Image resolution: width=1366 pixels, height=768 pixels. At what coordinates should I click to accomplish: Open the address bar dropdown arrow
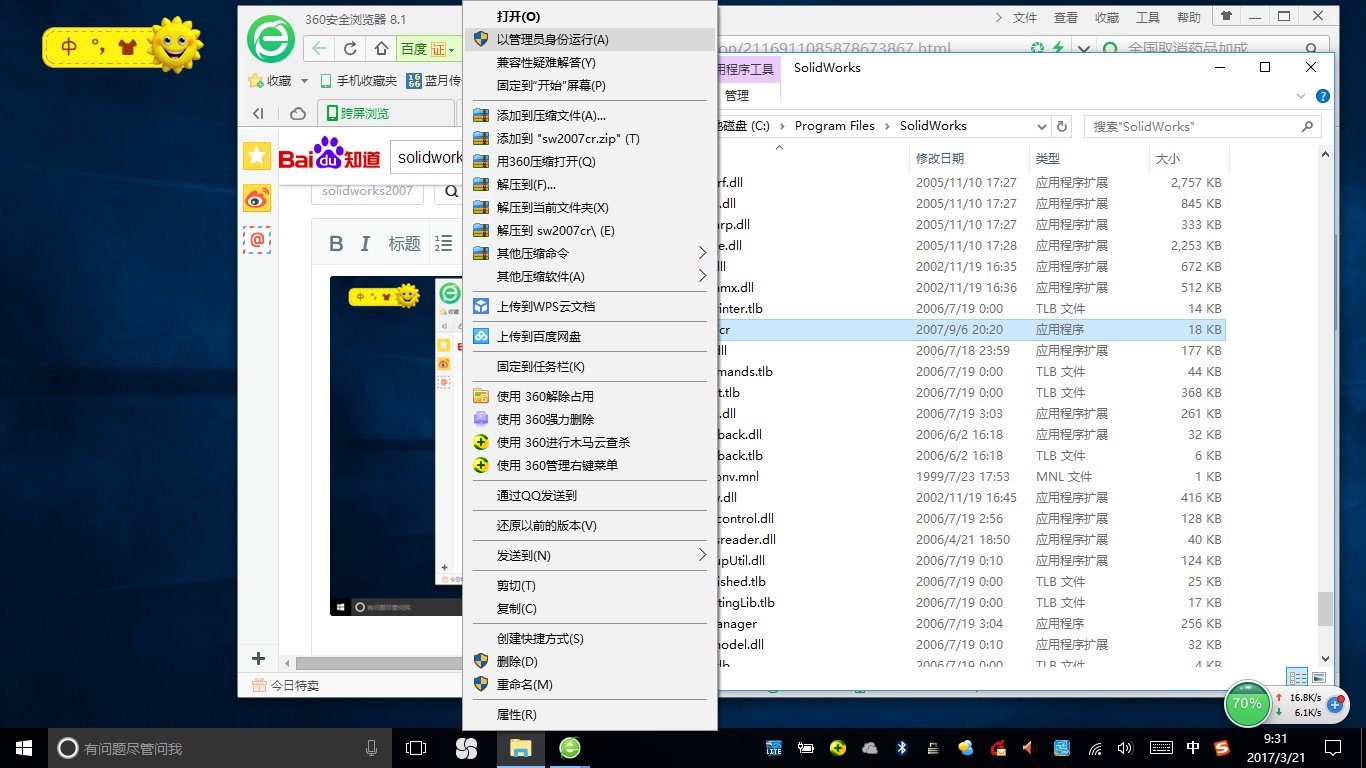coord(1084,47)
